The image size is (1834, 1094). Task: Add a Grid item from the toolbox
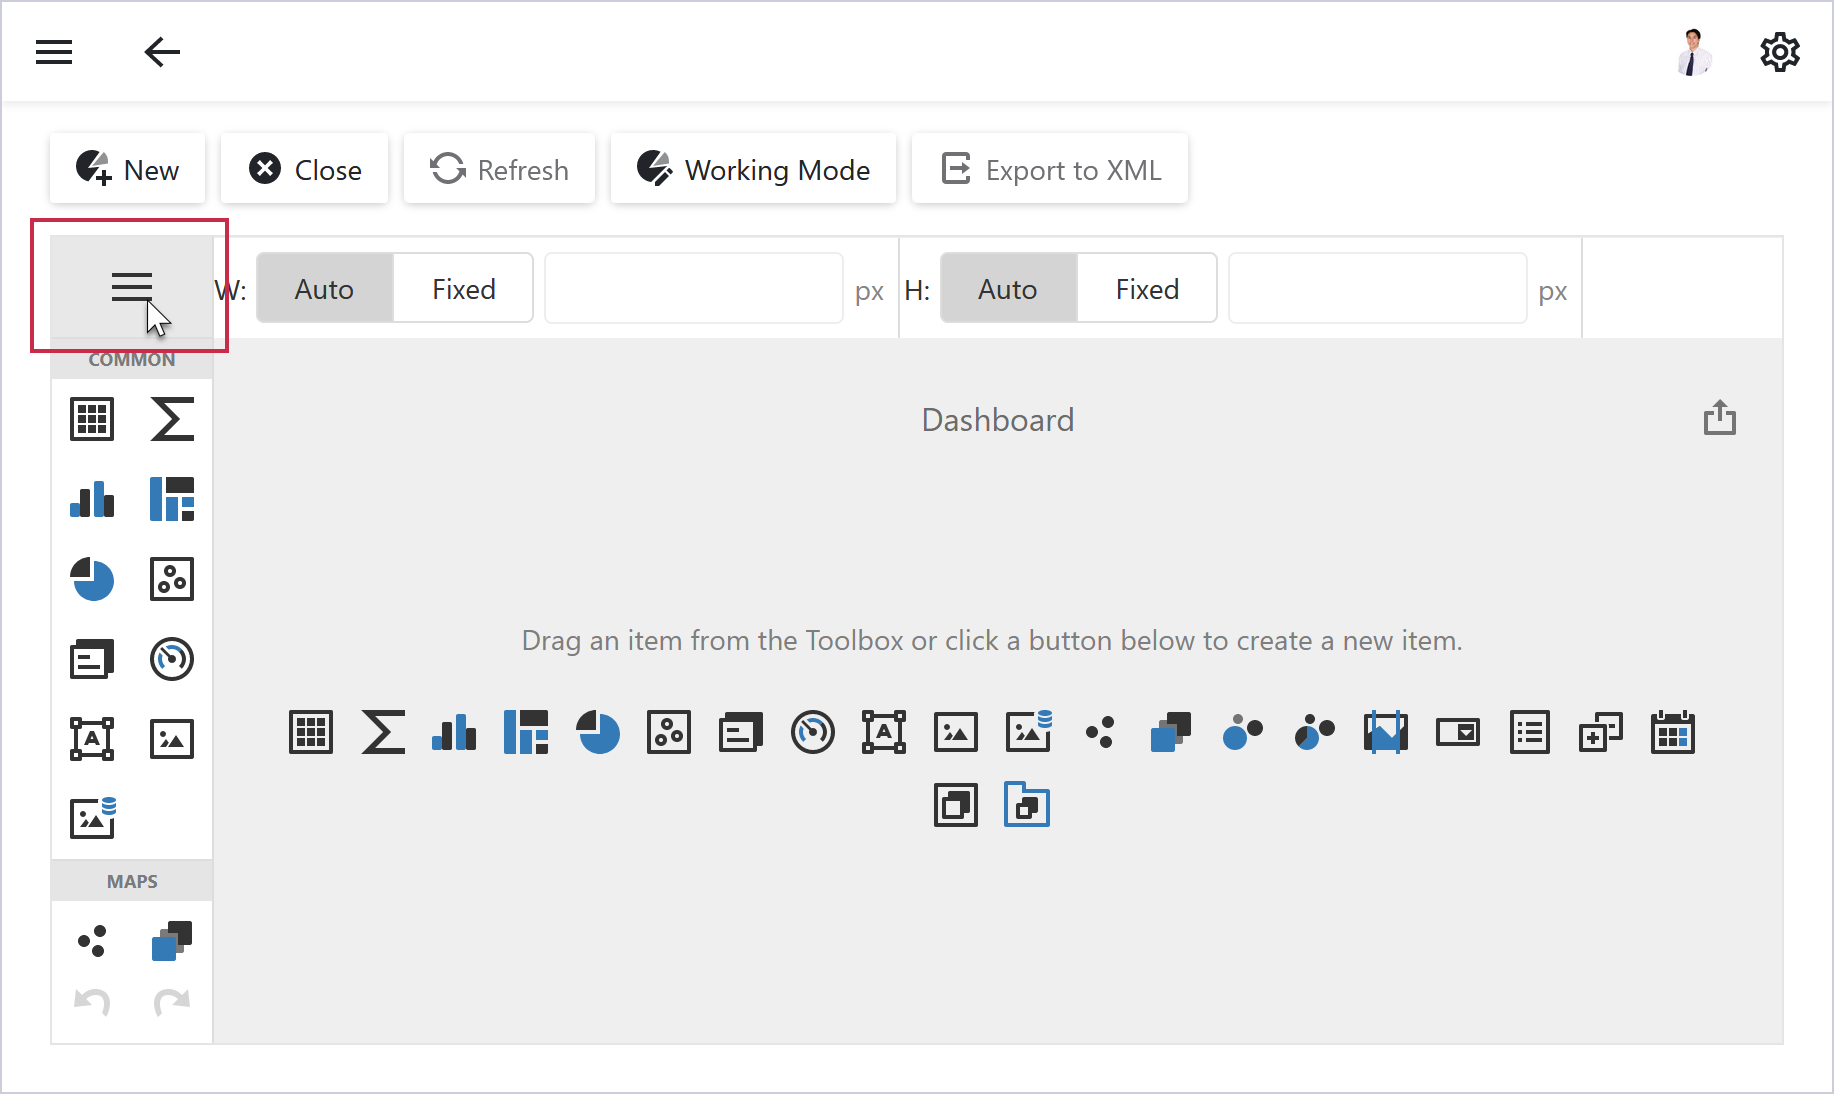pos(92,419)
